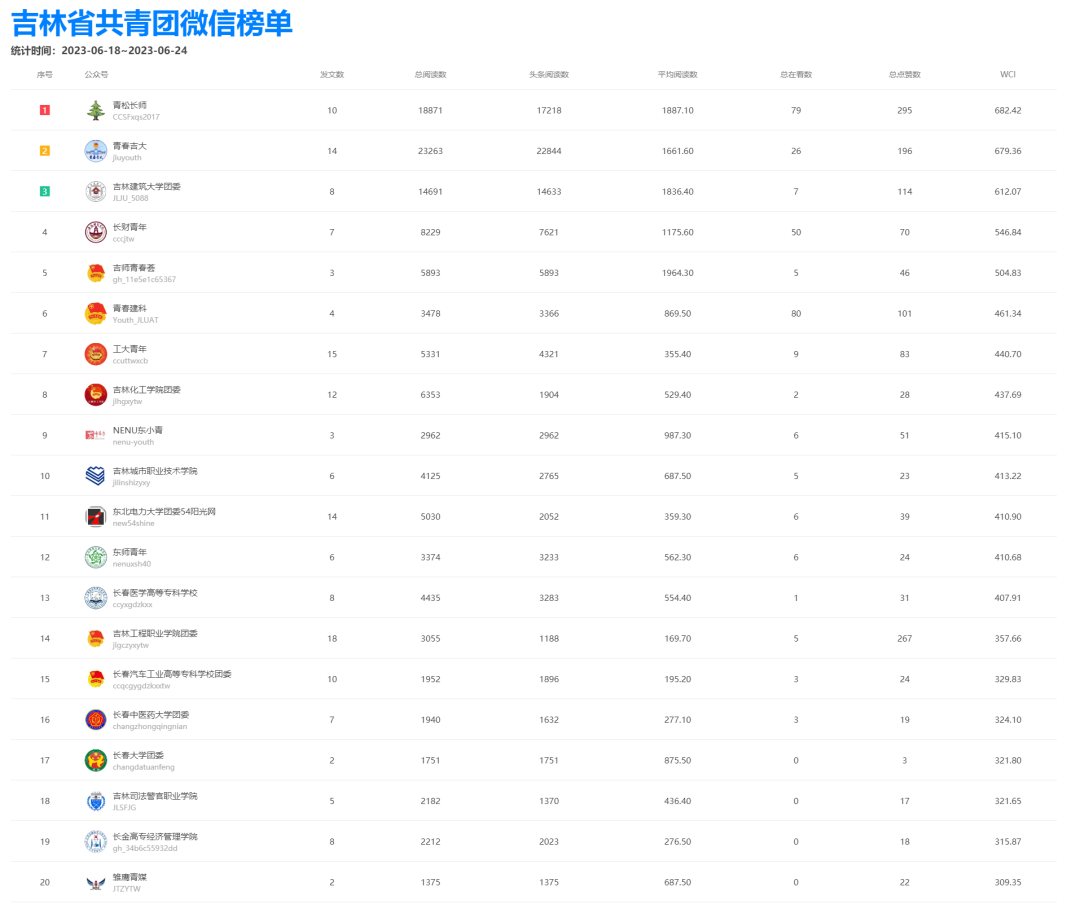Open the 青春吉大 account name link
The height and width of the screenshot is (922, 1080).
point(129,146)
